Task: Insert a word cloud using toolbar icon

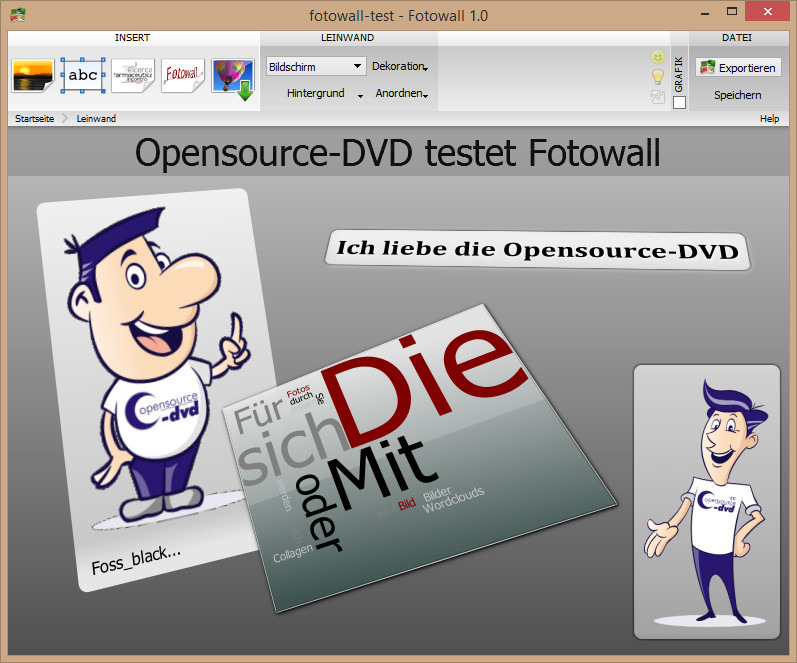Action: pyautogui.click(x=133, y=76)
